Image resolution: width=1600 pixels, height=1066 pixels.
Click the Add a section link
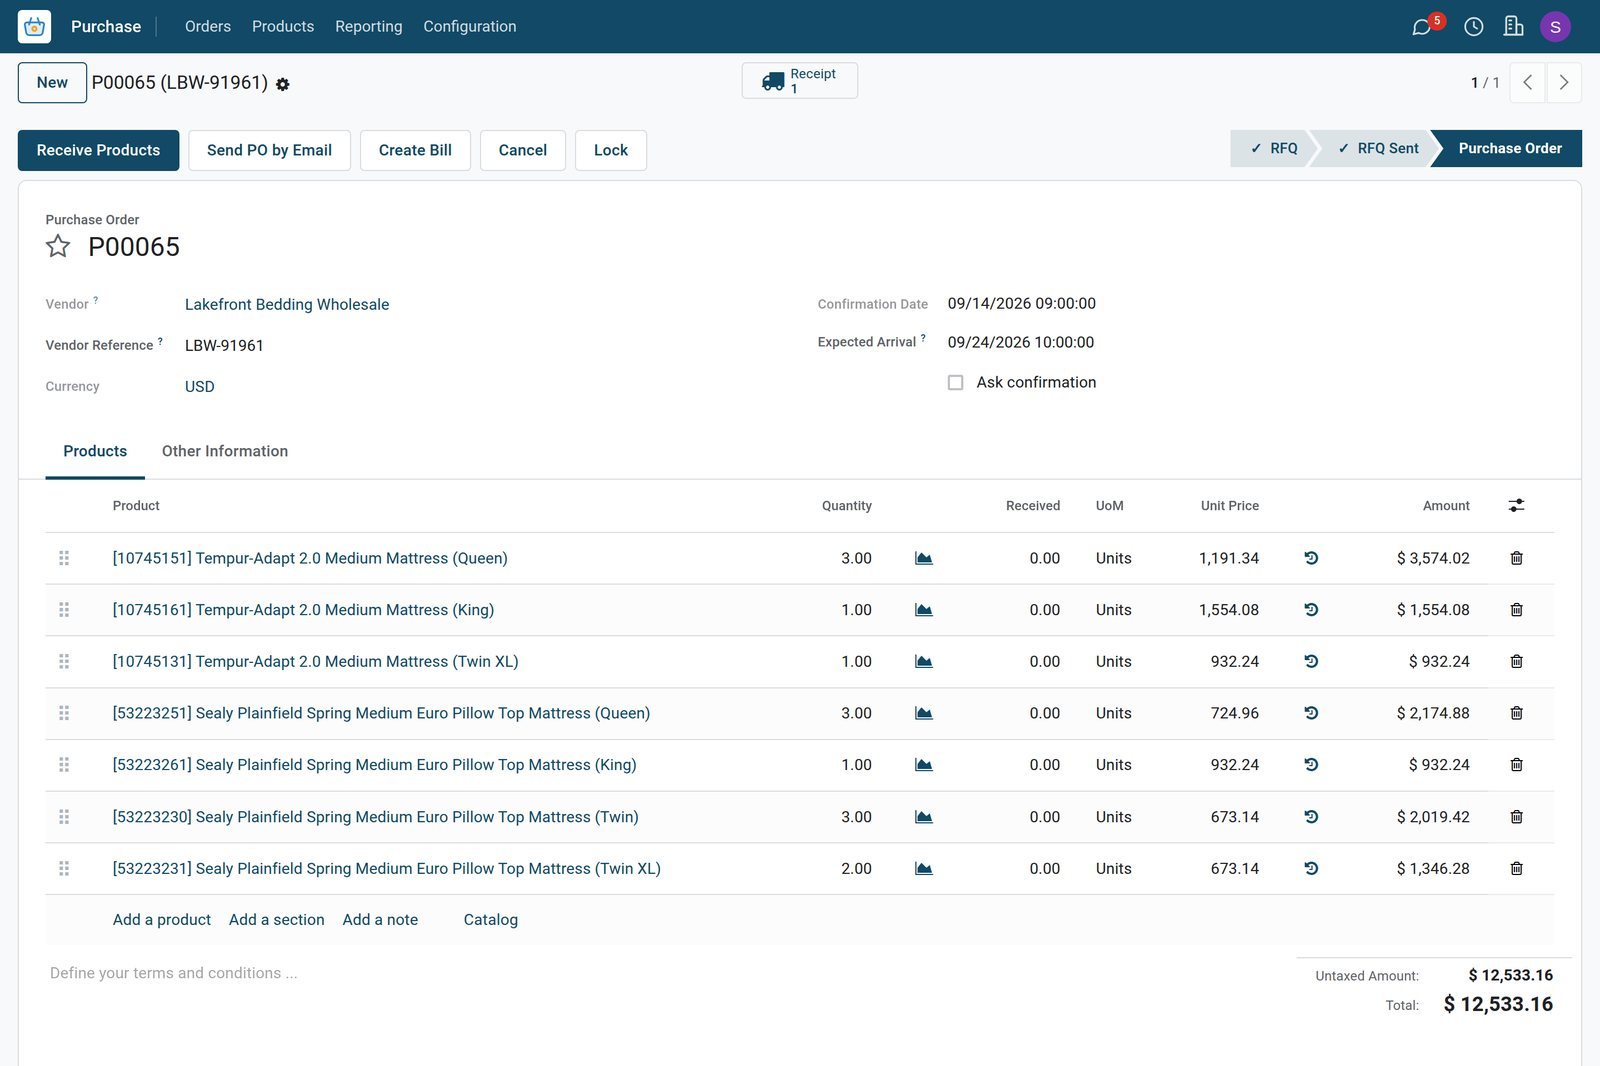[277, 920]
